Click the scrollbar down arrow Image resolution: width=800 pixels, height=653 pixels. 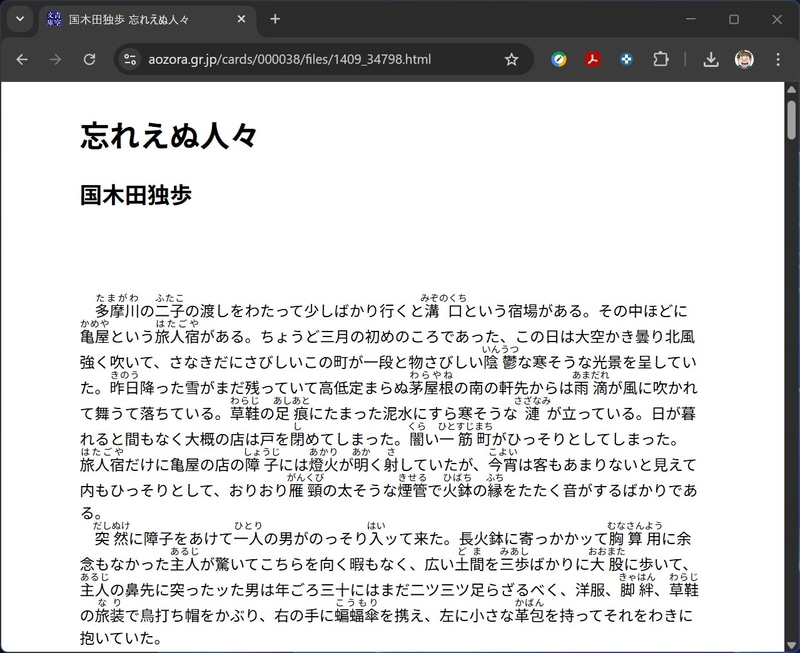pos(791,645)
